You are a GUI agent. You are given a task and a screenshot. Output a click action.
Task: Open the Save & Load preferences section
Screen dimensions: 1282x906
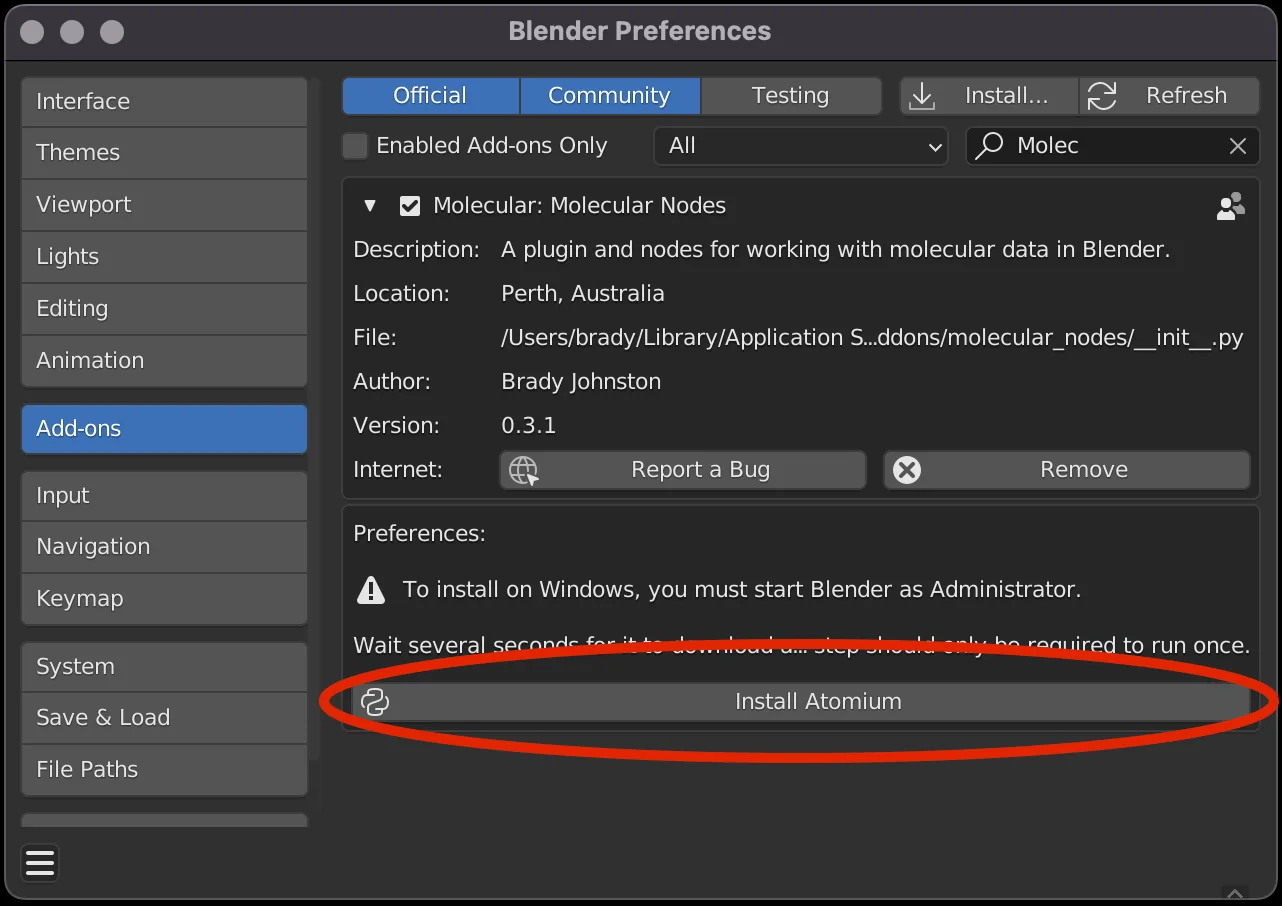(164, 718)
